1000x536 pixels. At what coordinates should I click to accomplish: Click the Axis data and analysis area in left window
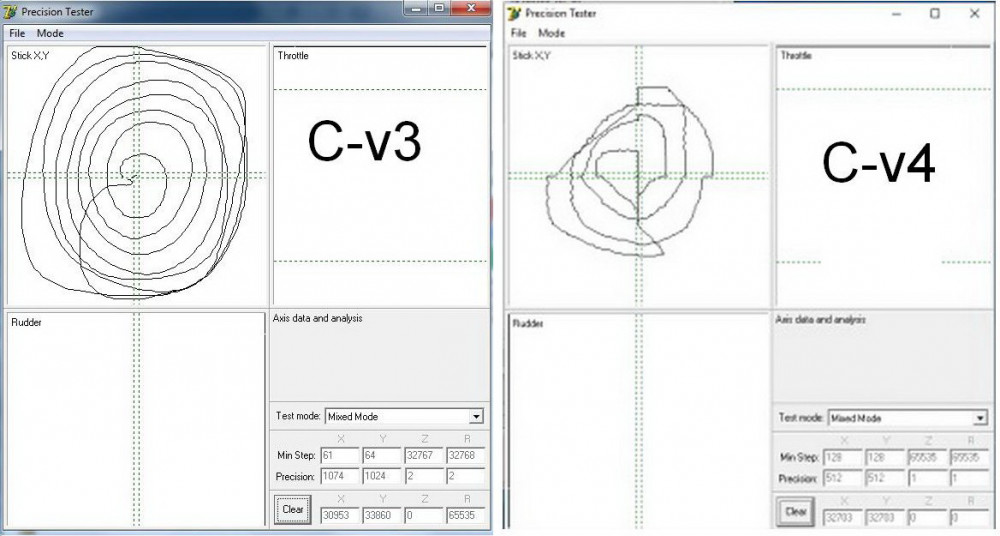pyautogui.click(x=380, y=355)
